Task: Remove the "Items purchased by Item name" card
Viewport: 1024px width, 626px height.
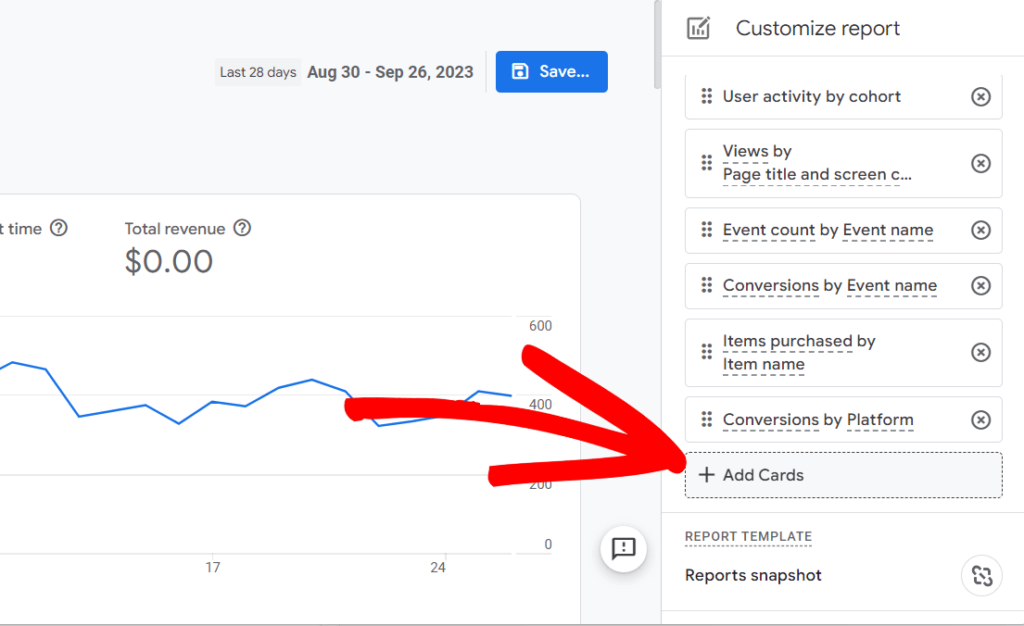Action: [x=981, y=352]
